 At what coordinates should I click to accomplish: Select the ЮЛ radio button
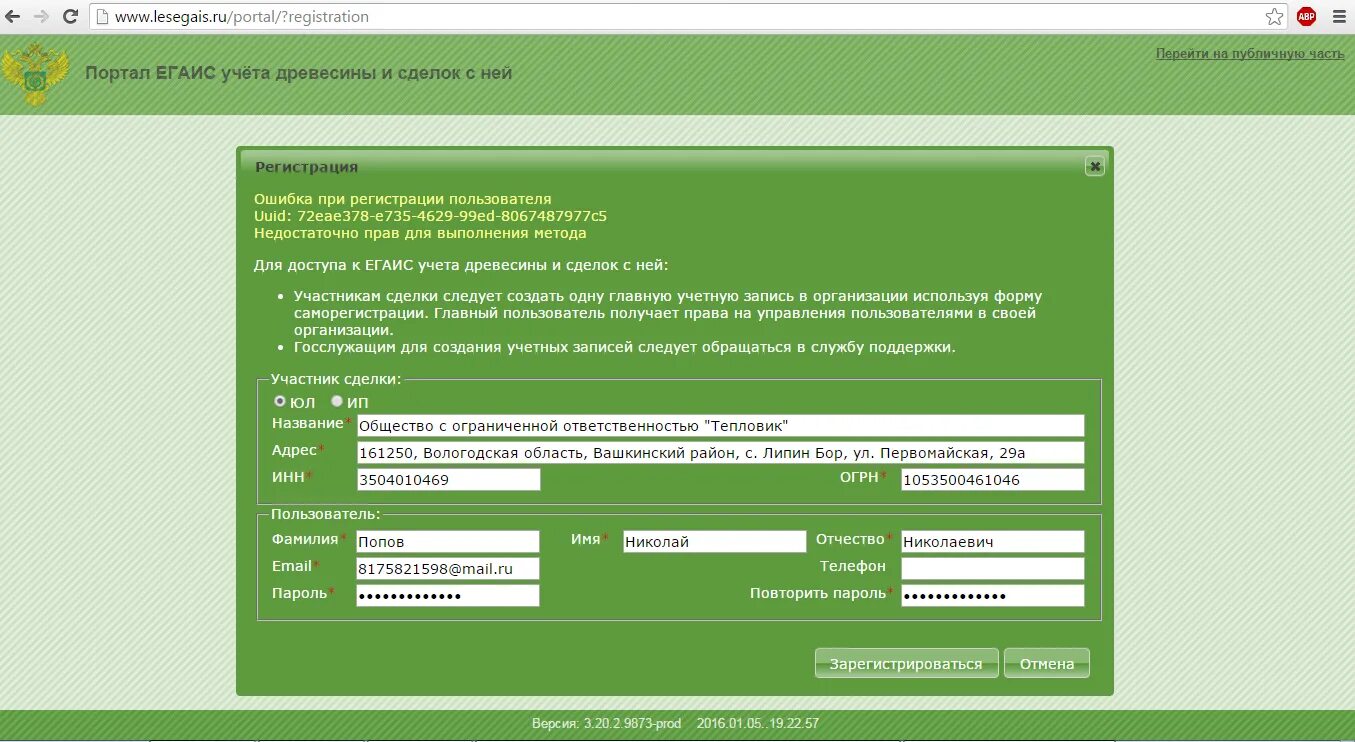280,401
